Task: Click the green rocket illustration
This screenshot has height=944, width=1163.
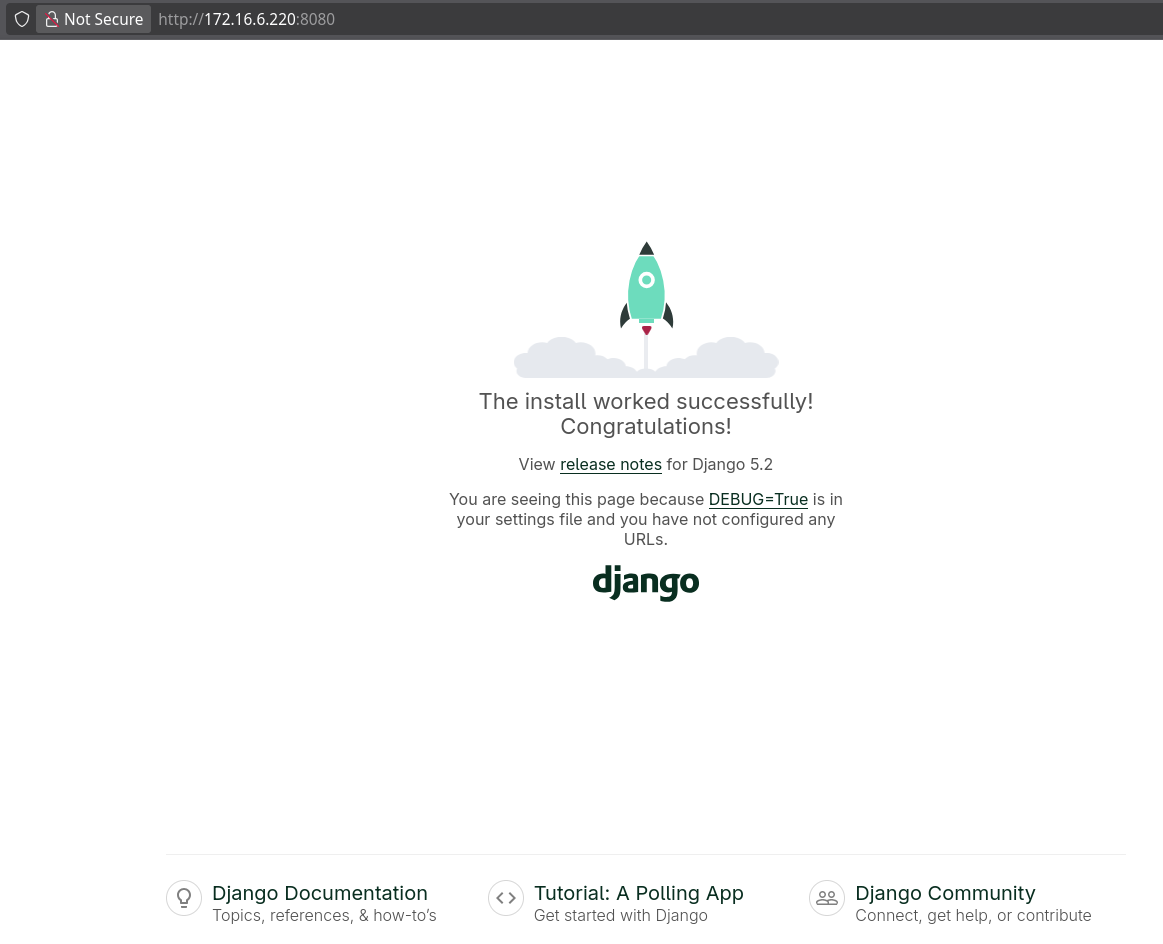Action: [x=646, y=290]
